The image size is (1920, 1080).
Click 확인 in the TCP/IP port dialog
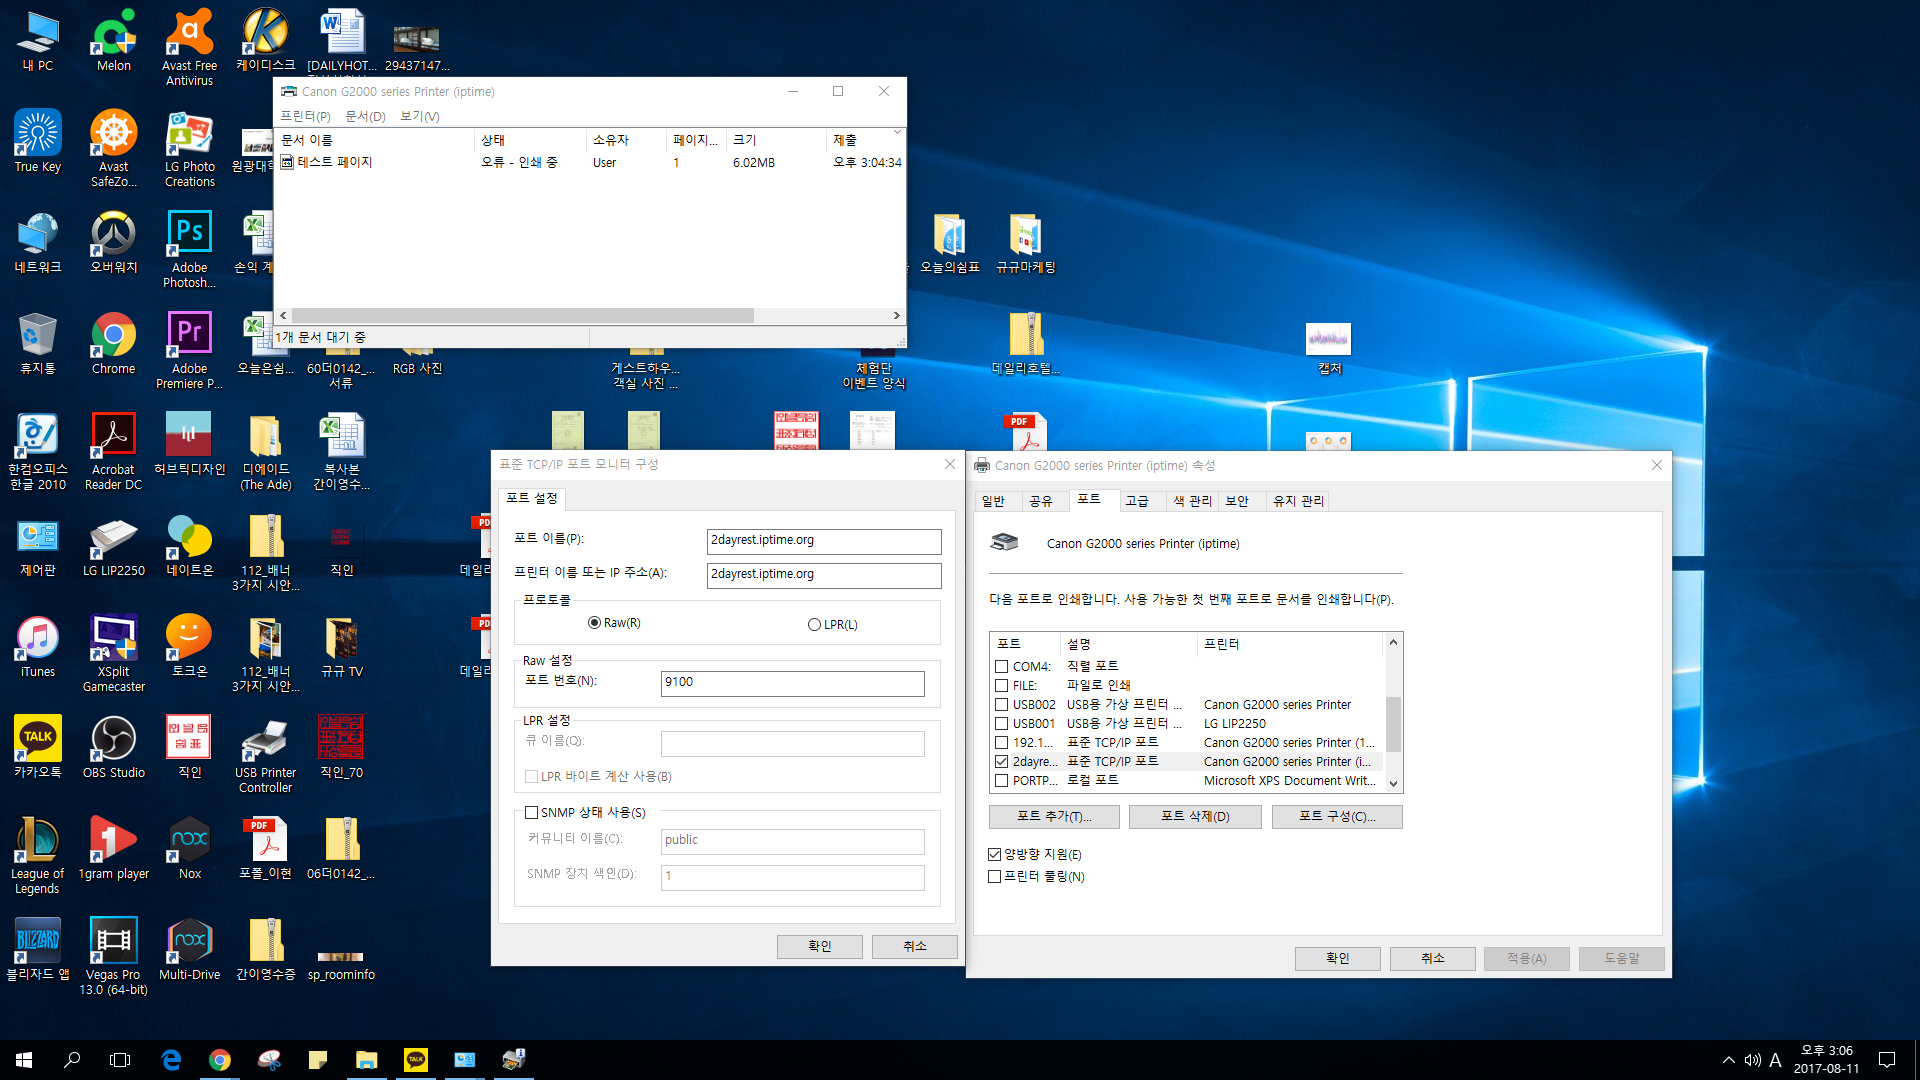(819, 946)
